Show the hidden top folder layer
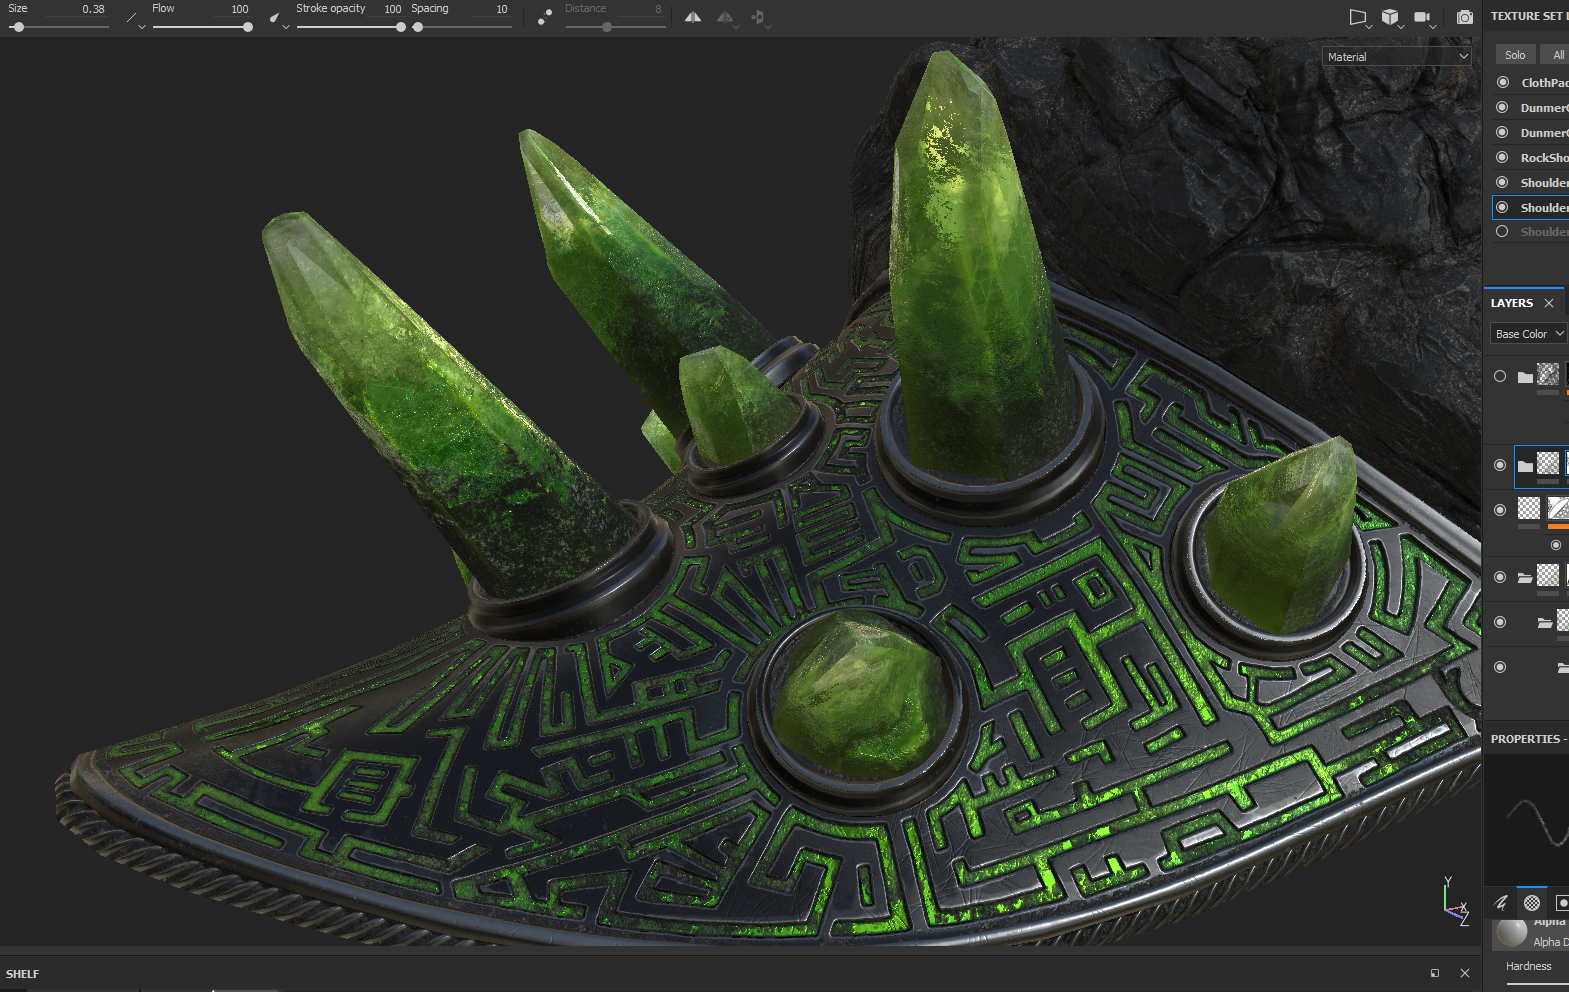Screen dimensions: 1569x992 1500,377
